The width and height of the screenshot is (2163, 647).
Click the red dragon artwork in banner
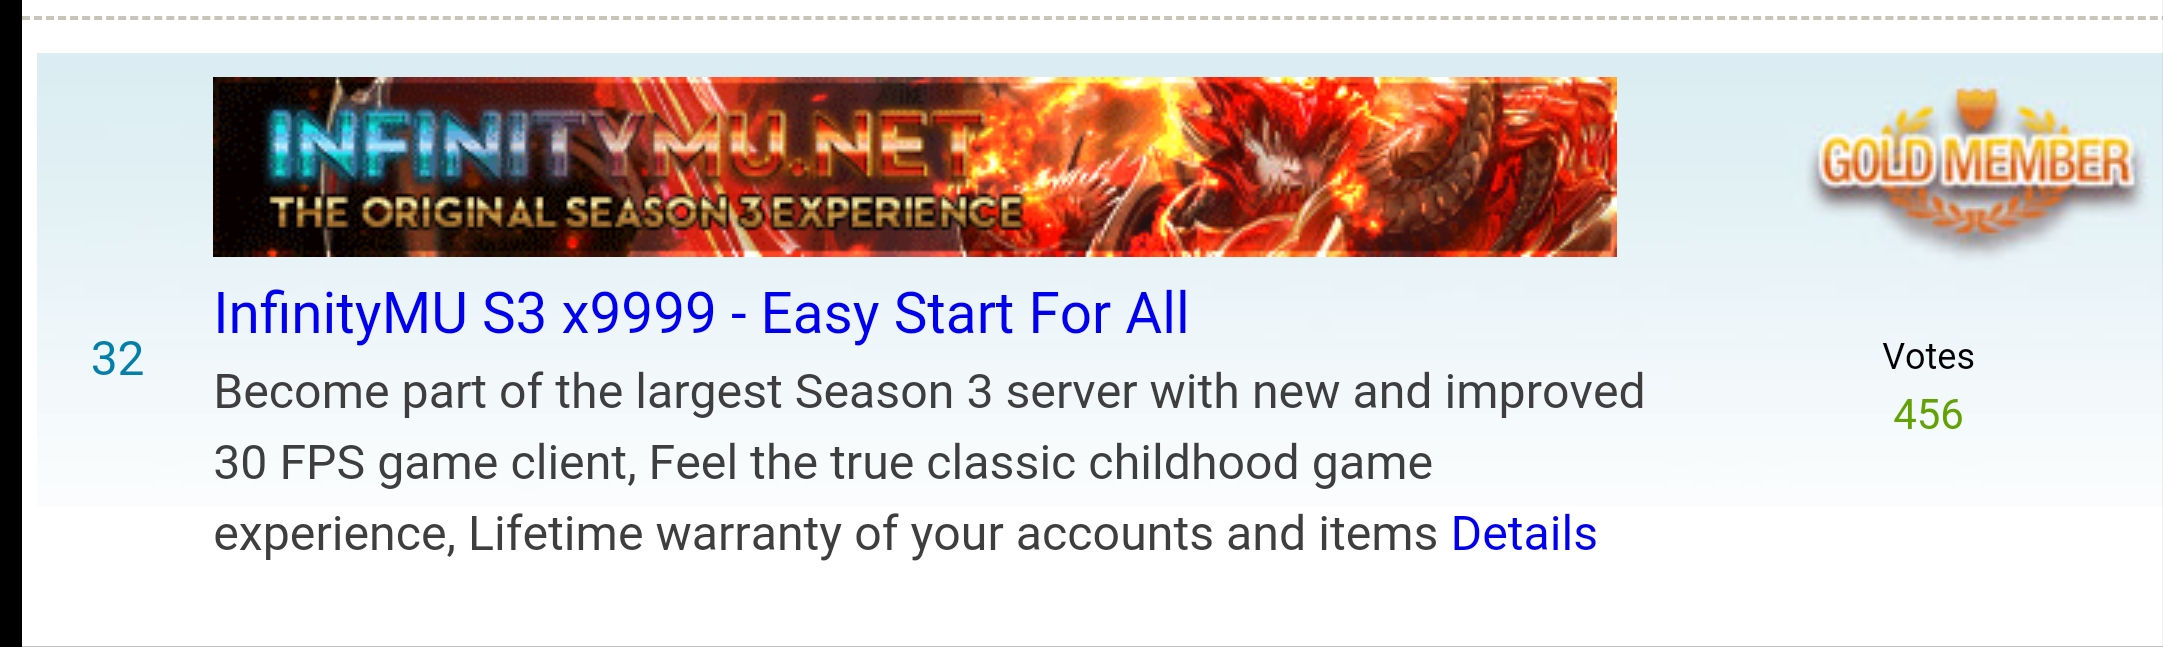tap(1400, 166)
